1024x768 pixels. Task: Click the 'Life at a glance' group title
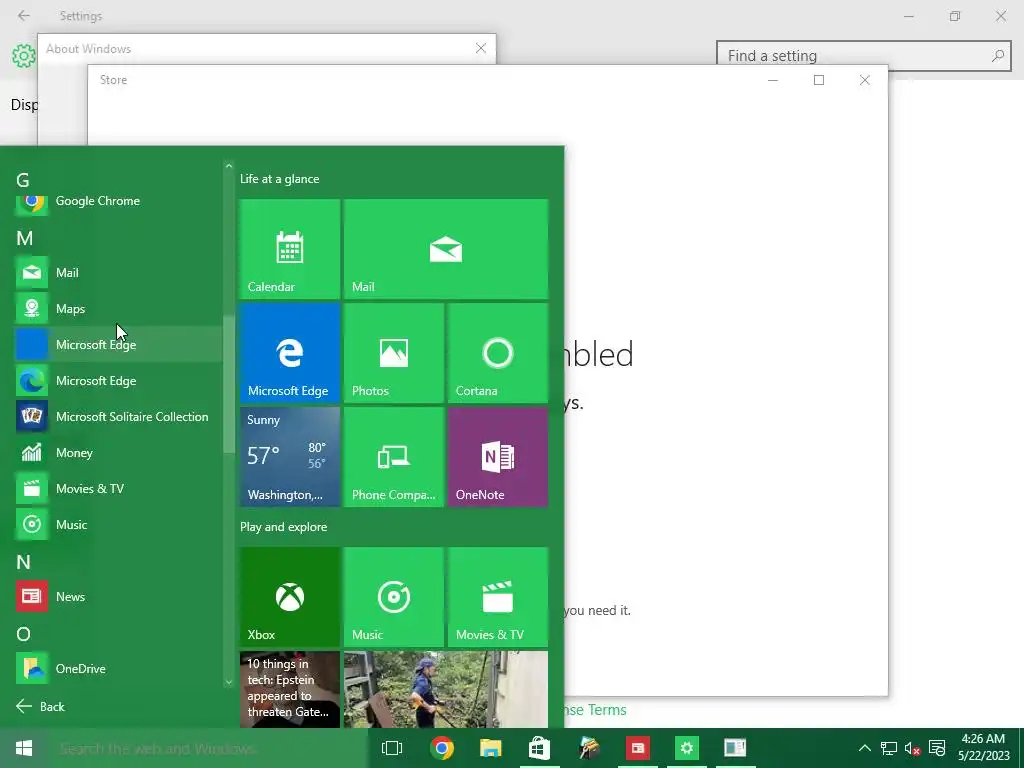point(280,179)
